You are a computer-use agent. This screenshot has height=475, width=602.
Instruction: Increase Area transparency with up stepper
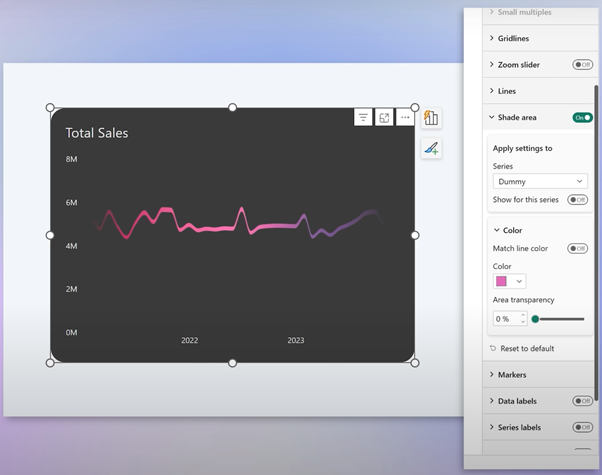click(523, 315)
